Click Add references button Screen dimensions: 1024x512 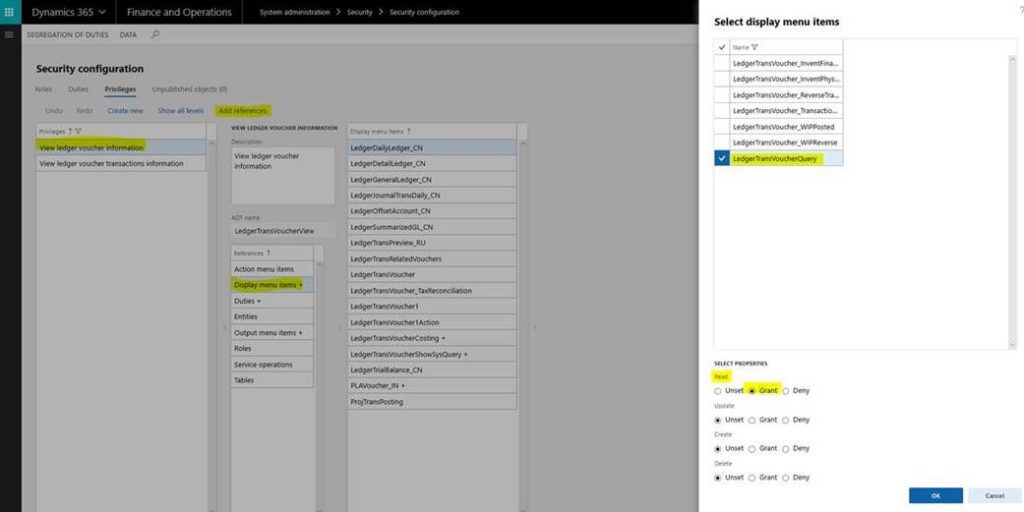click(242, 110)
